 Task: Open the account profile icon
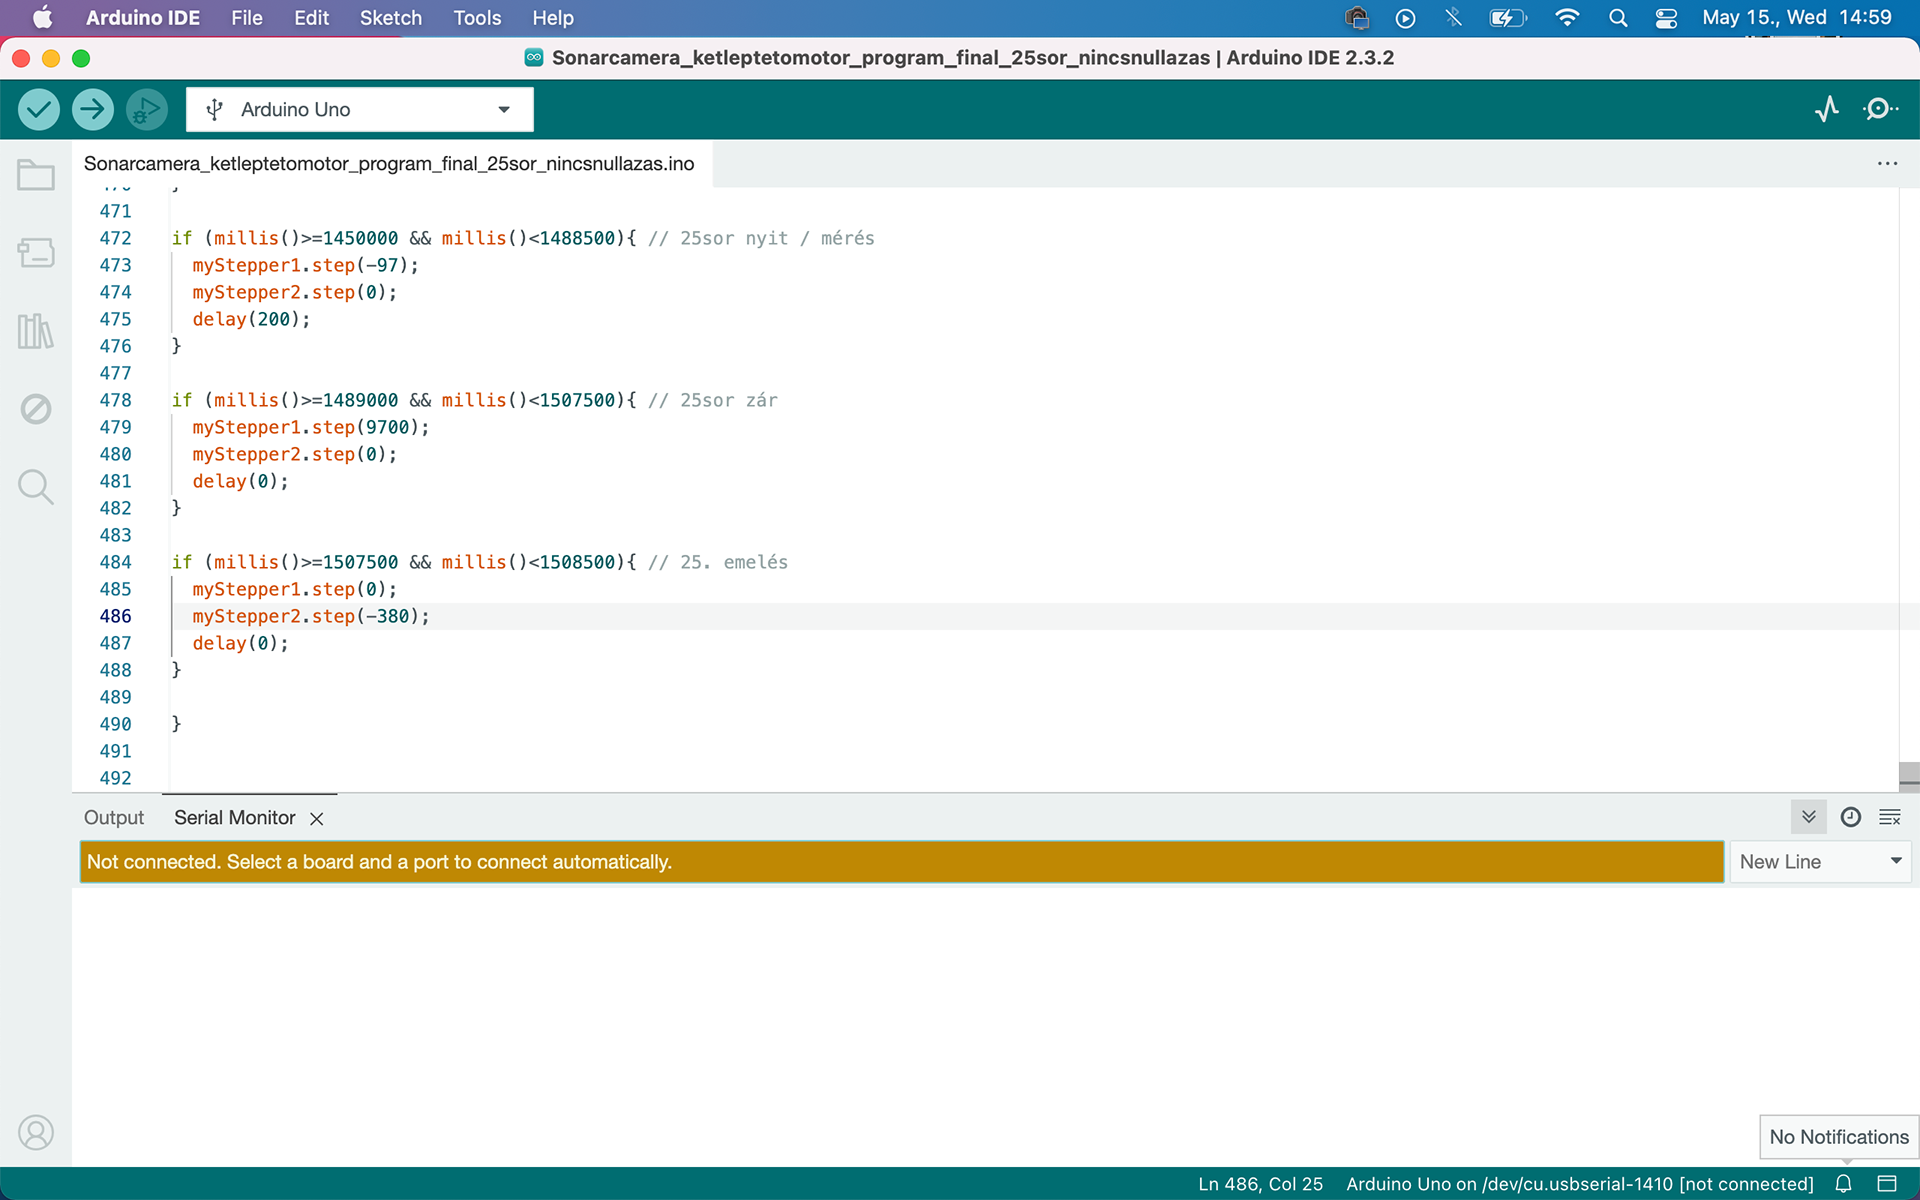pos(36,1133)
